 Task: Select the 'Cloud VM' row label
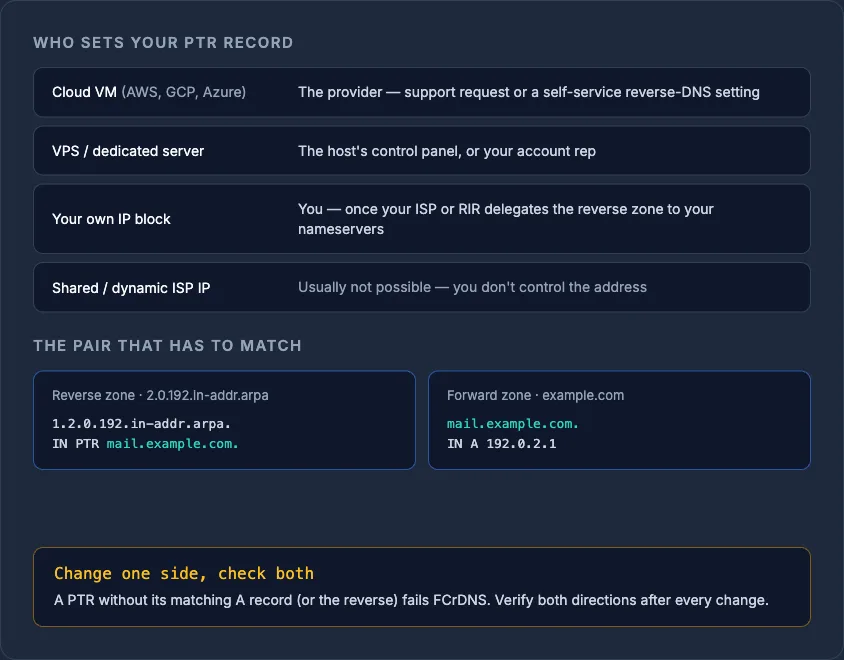pyautogui.click(x=85, y=92)
